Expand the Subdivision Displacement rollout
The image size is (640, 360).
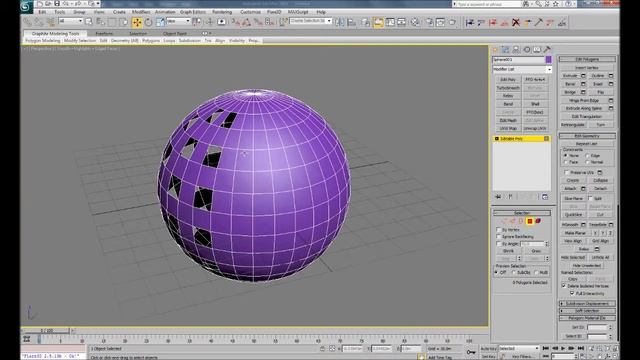(x=587, y=304)
